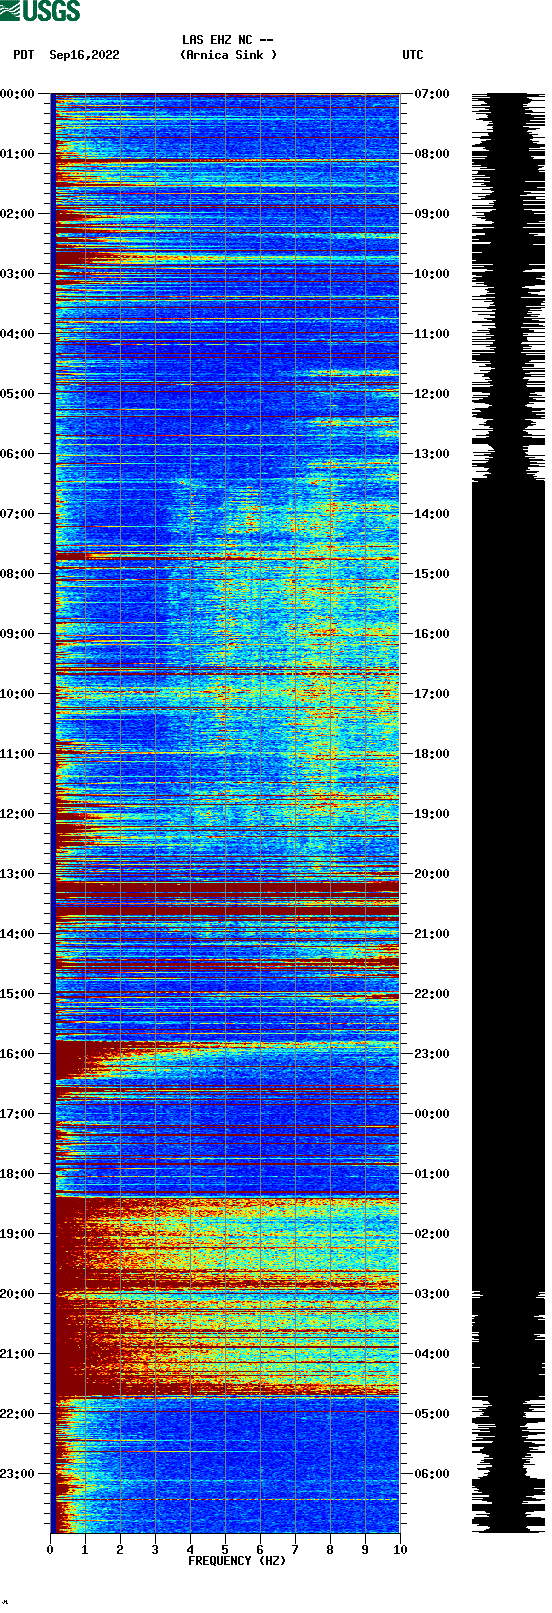Viewport: 552px width, 1613px height.
Task: Click the 5 Hz frequency tick label
Action: 225,1550
